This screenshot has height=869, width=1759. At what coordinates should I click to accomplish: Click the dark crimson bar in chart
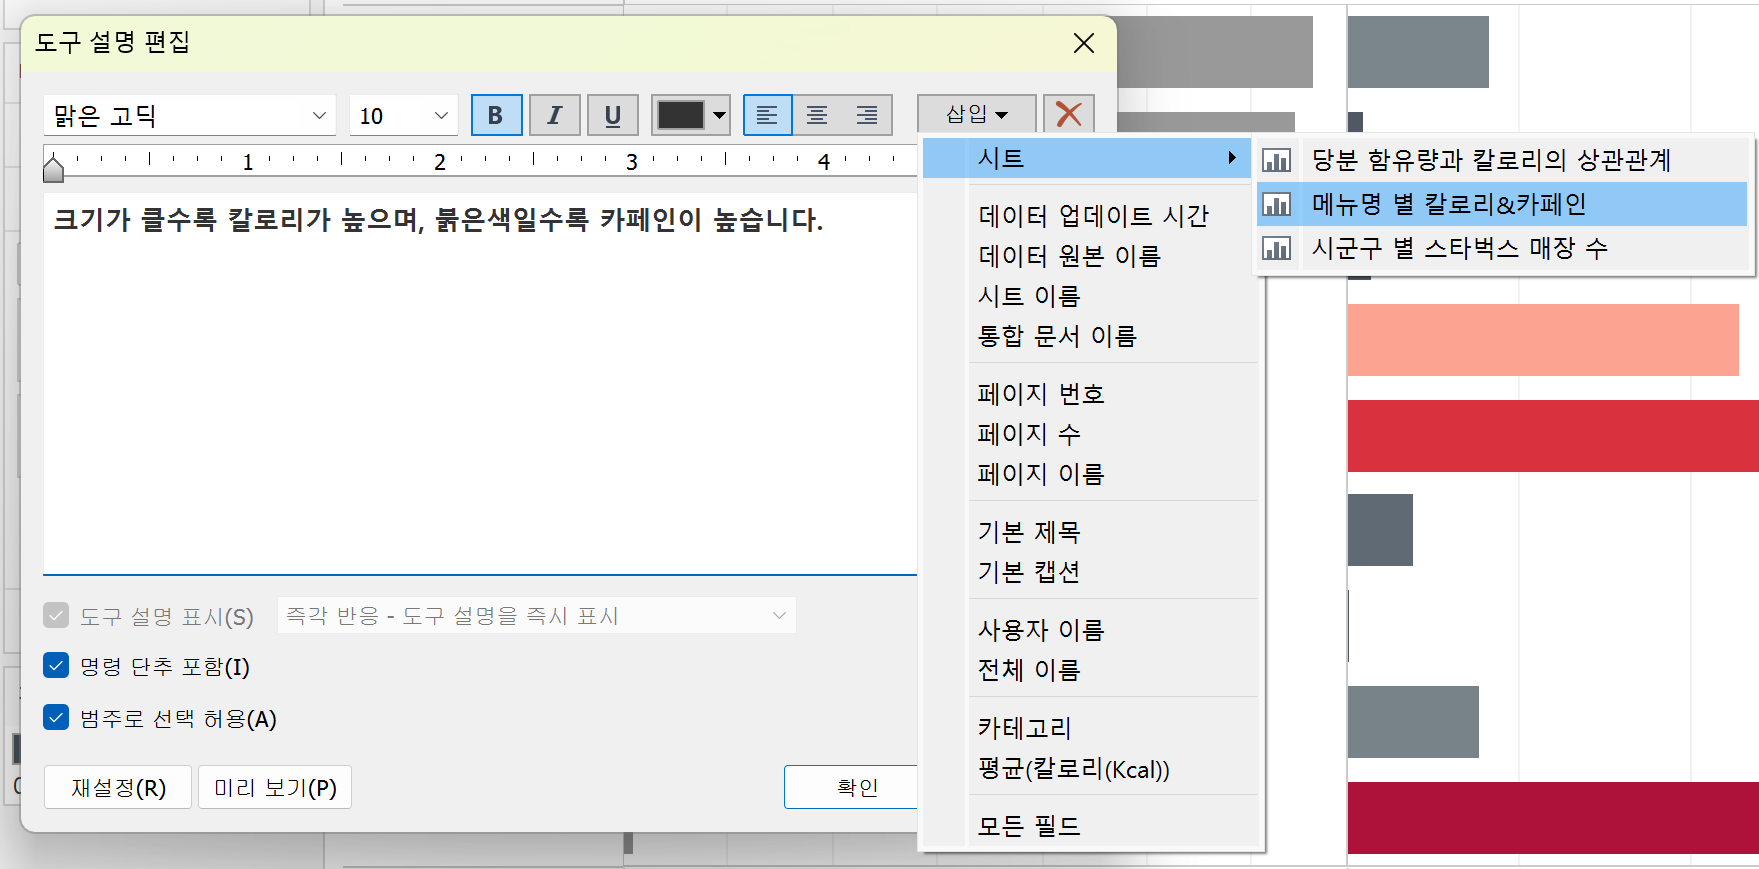coord(1553,818)
